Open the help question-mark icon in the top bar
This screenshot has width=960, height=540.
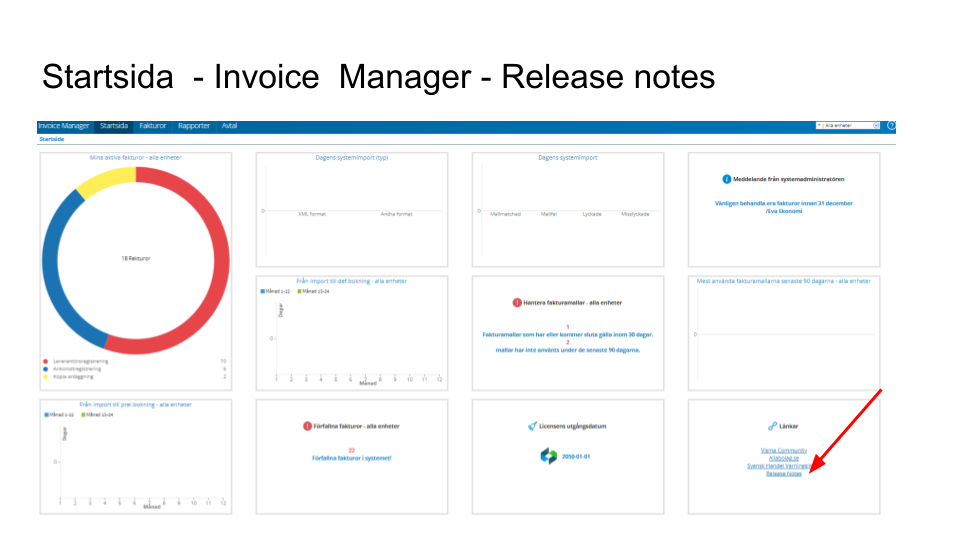[891, 126]
